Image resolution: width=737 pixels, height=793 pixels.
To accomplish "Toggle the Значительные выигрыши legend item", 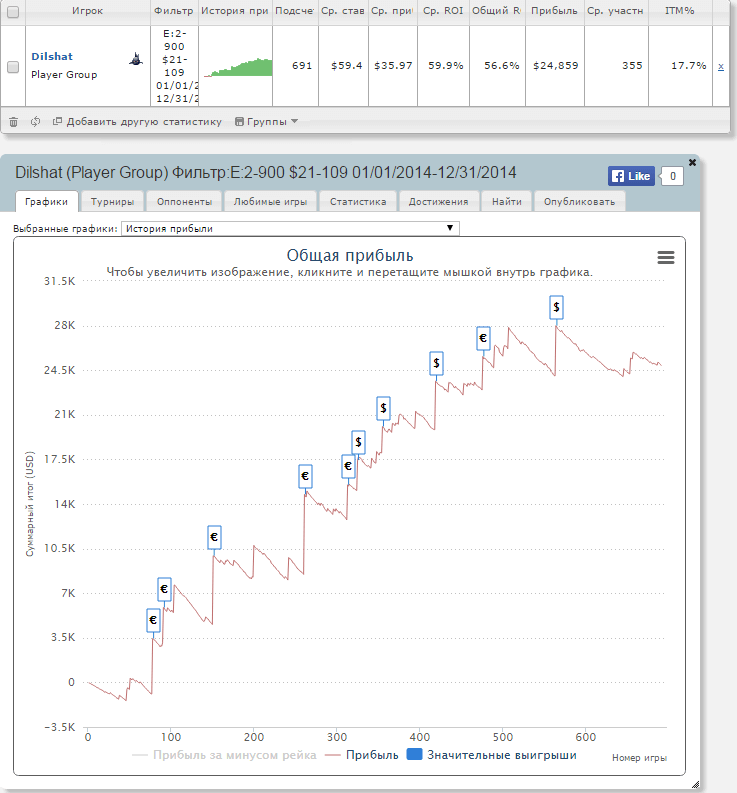I will click(x=492, y=755).
